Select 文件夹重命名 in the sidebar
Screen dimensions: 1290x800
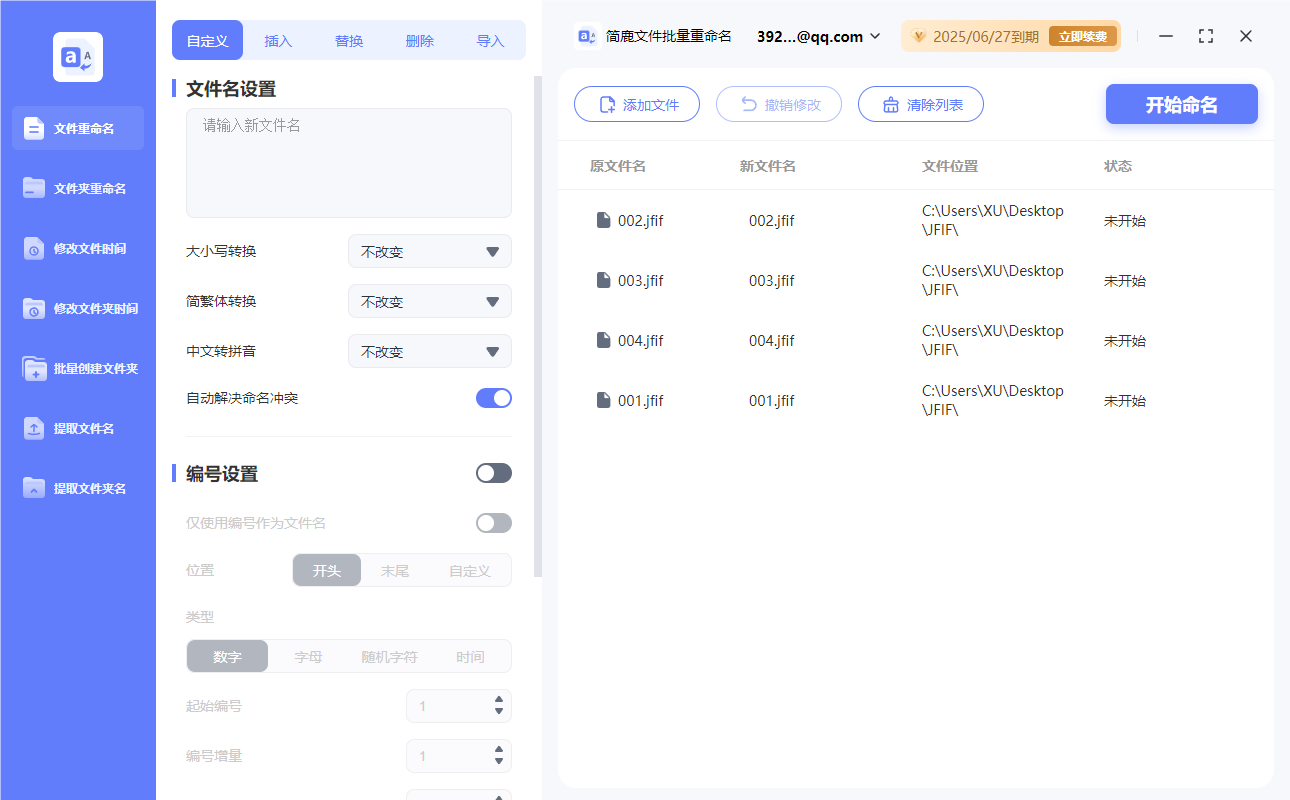pyautogui.click(x=77, y=188)
